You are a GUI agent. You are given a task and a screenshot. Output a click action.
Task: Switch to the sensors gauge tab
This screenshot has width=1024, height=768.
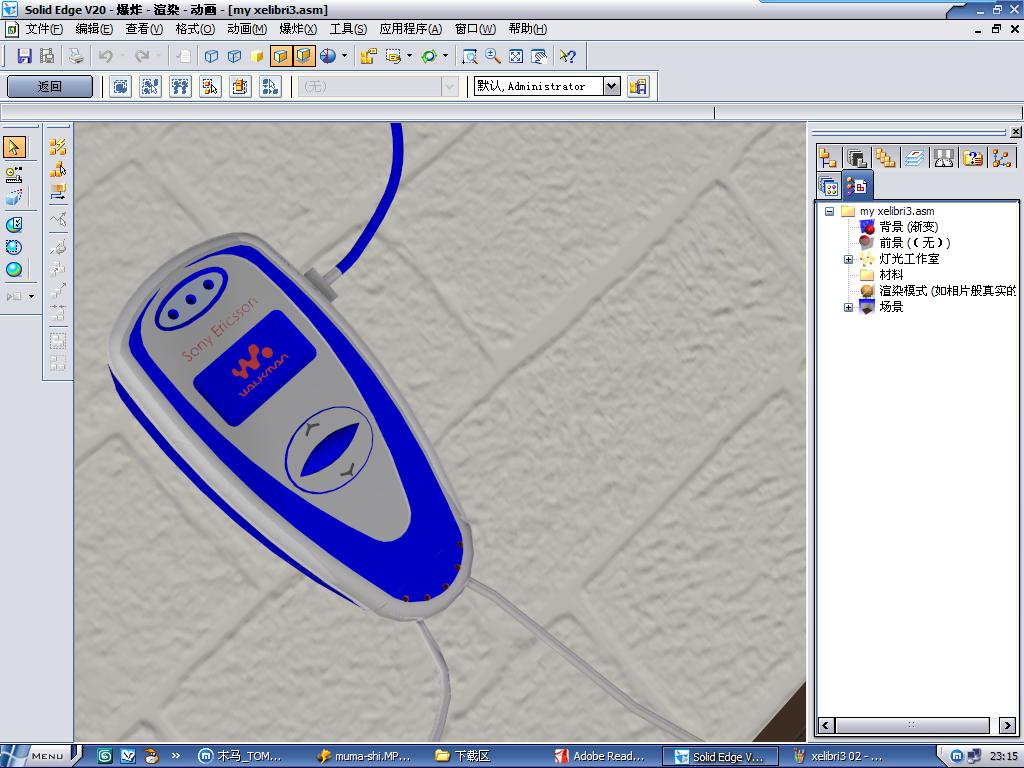pos(943,158)
